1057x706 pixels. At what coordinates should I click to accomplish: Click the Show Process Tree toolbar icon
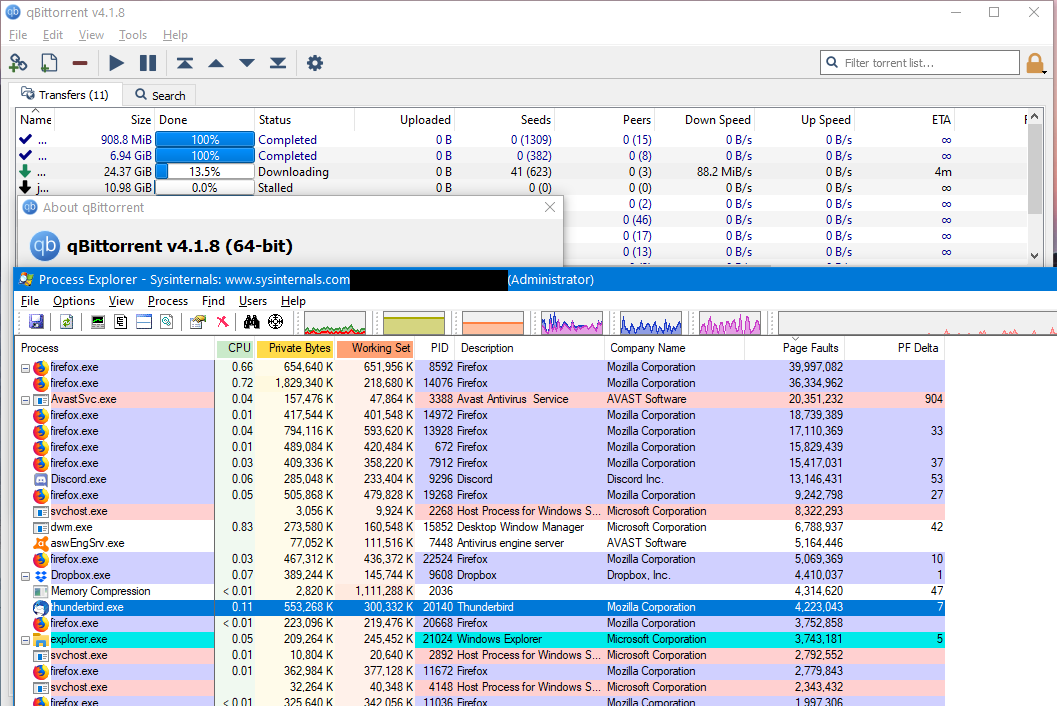[x=121, y=322]
